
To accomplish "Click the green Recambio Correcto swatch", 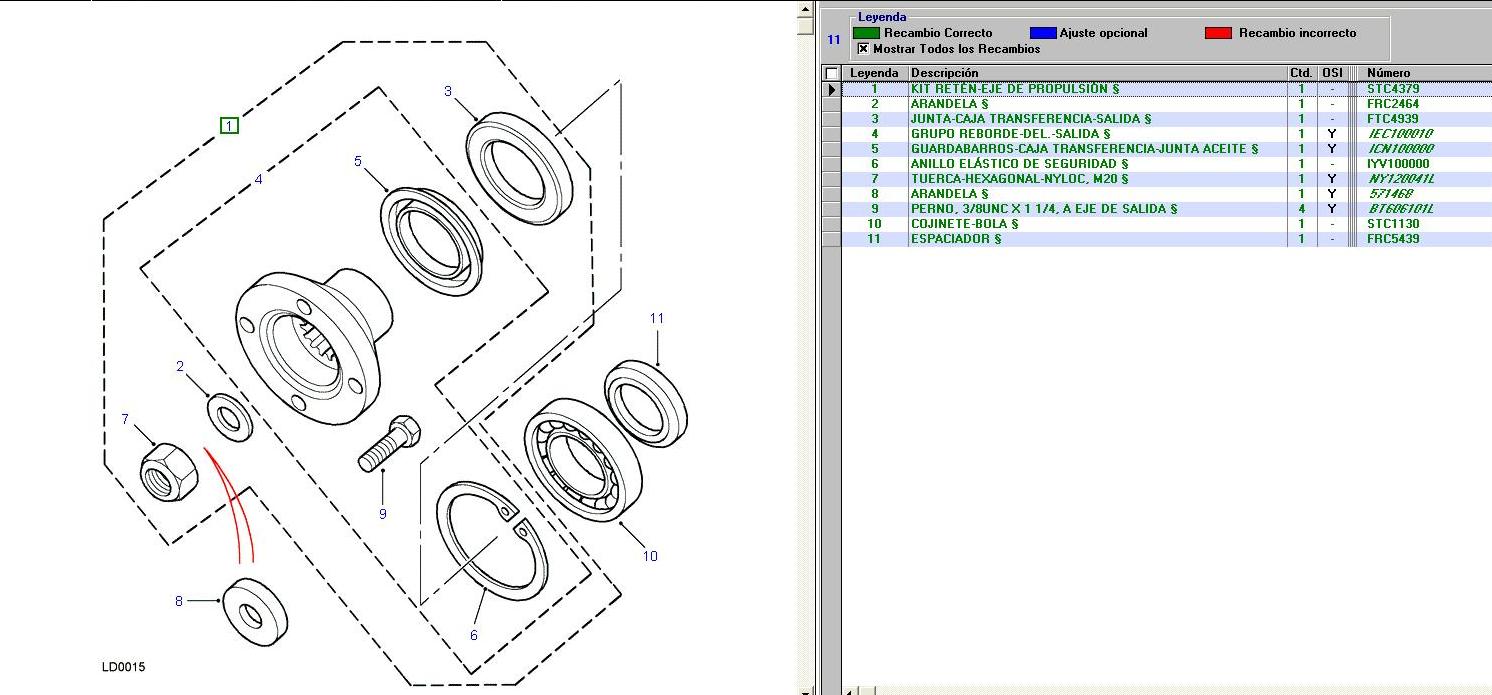I will [865, 33].
